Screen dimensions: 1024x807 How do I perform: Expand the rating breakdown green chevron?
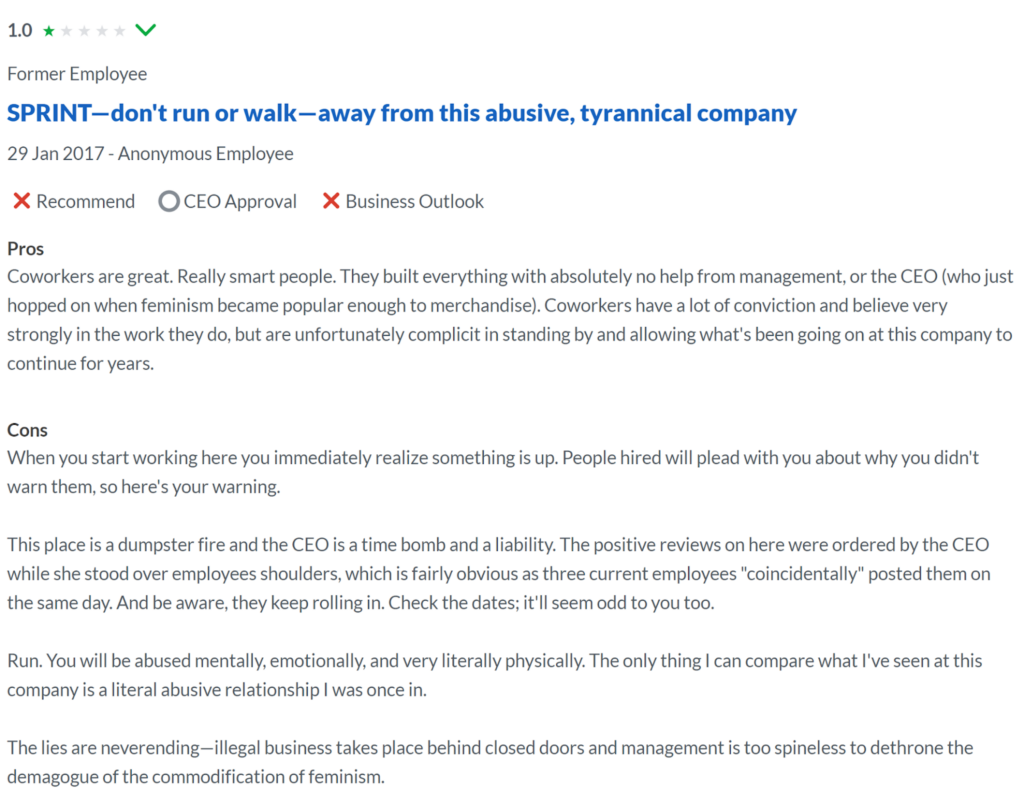tap(146, 30)
